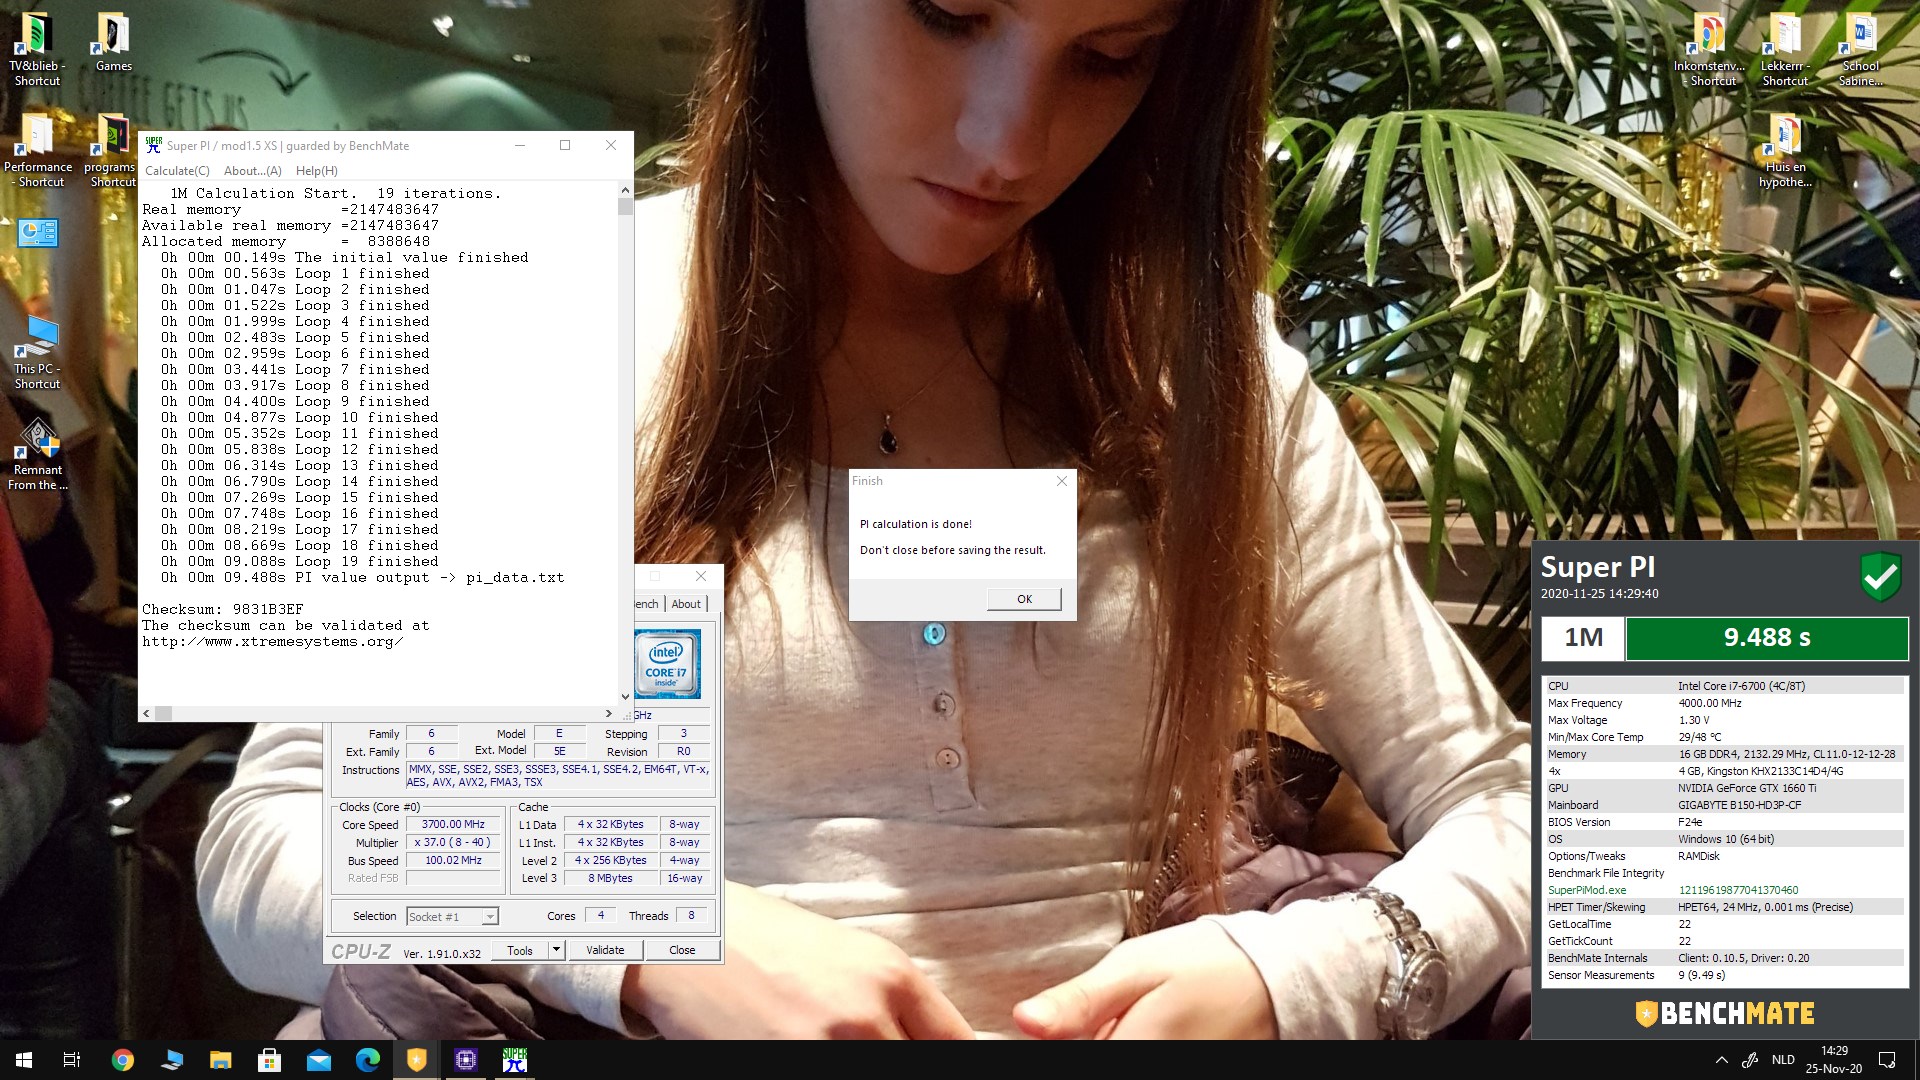Click the BenchMate logo at panel bottom

click(1725, 1013)
